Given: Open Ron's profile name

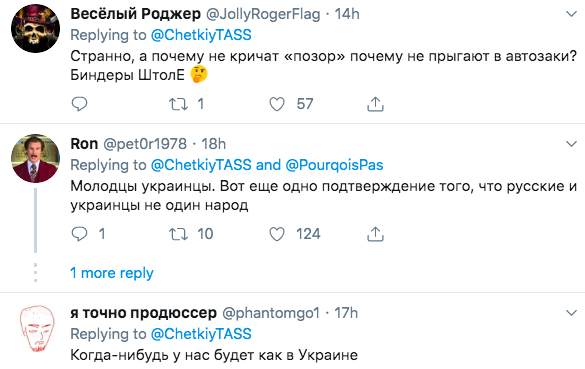Looking at the screenshot, I should [x=84, y=144].
